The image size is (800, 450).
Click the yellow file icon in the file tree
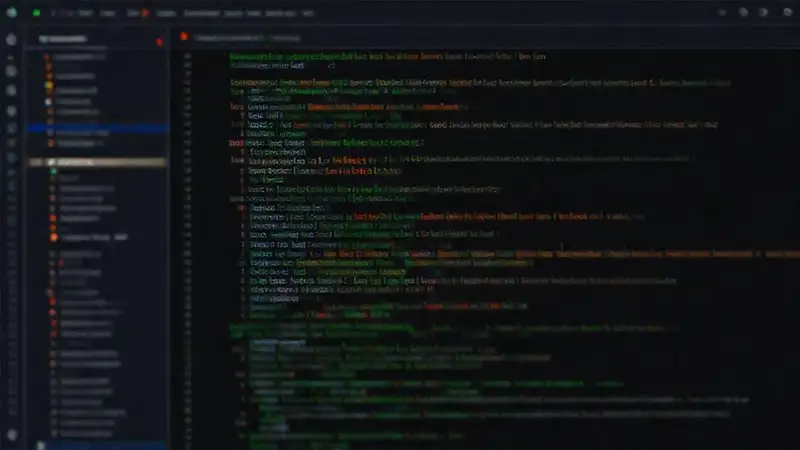49,86
